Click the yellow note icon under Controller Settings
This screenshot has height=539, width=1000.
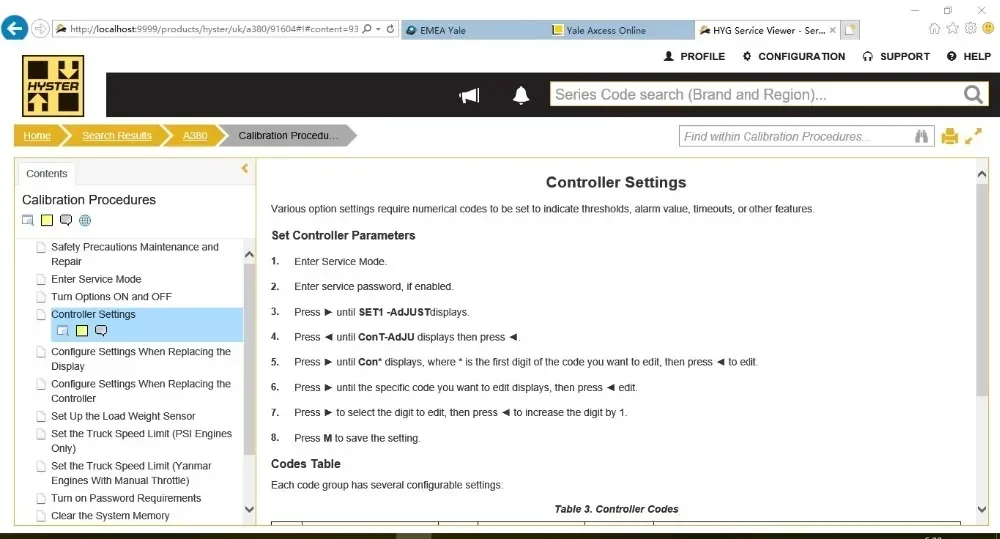pos(82,330)
